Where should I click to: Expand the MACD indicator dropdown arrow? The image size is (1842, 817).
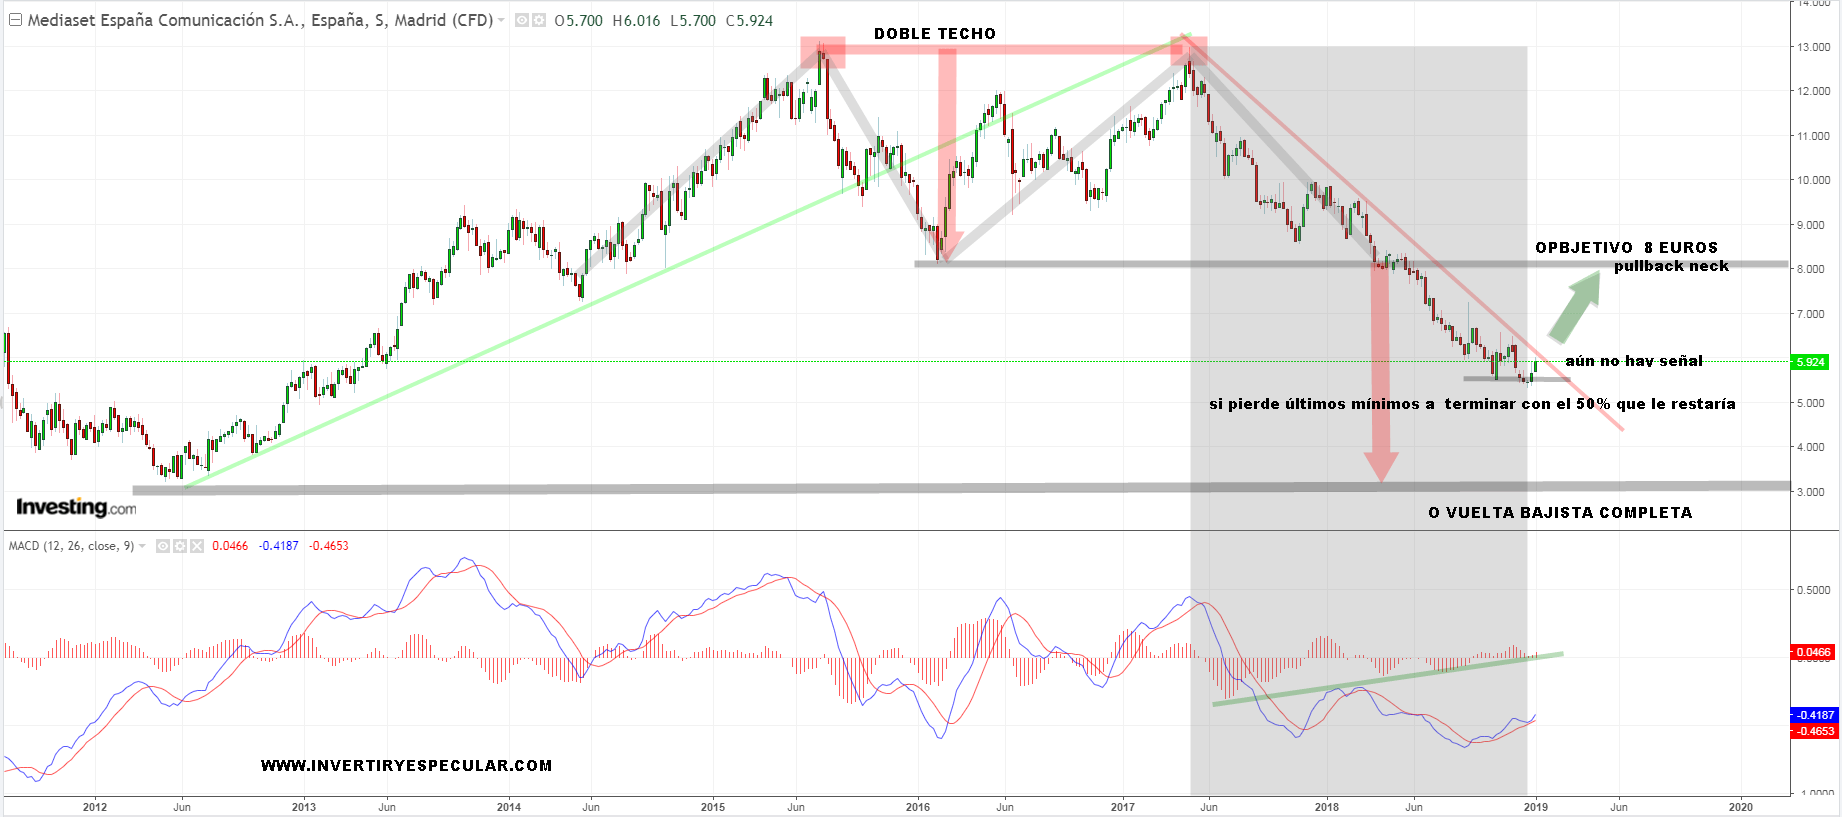click(143, 546)
